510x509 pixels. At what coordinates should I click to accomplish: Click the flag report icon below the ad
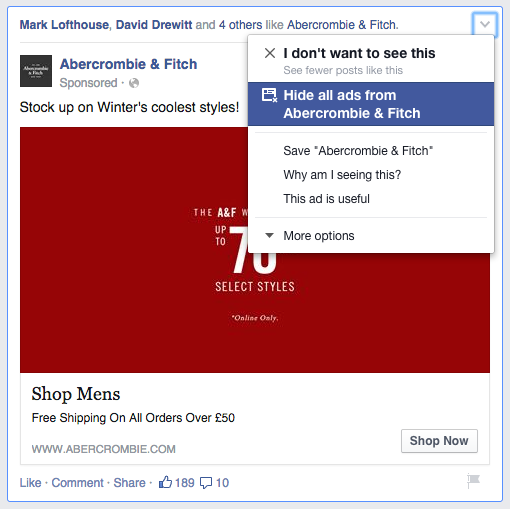pos(473,481)
